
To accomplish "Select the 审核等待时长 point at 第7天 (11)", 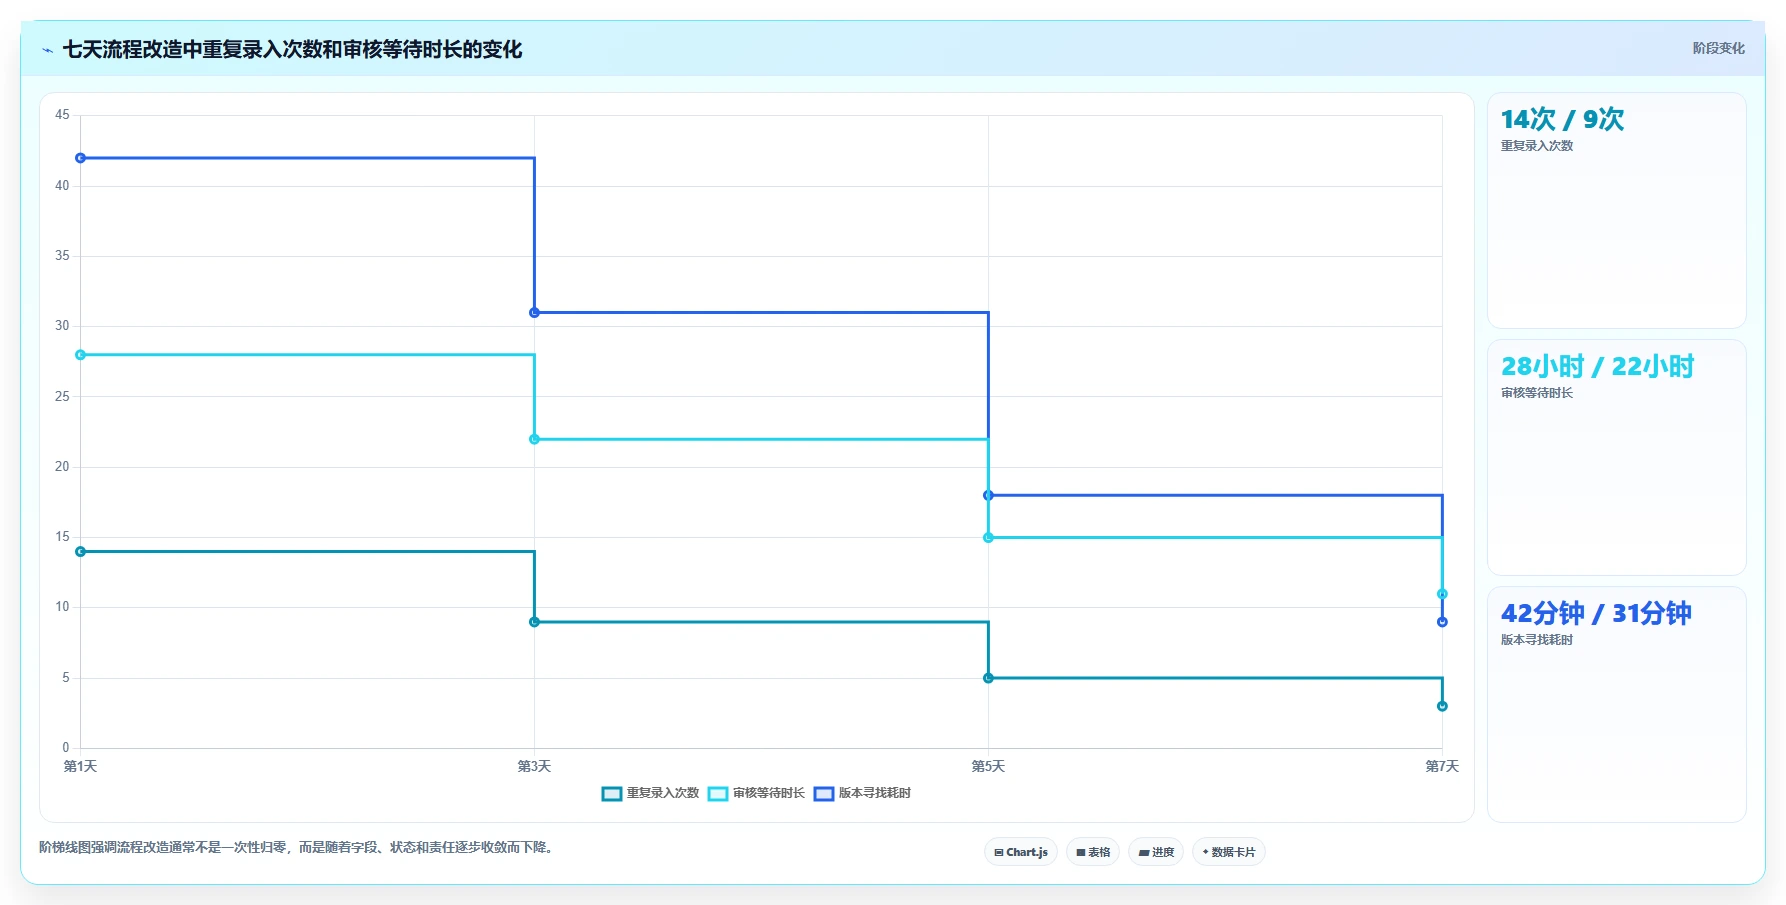I will (x=1442, y=594).
